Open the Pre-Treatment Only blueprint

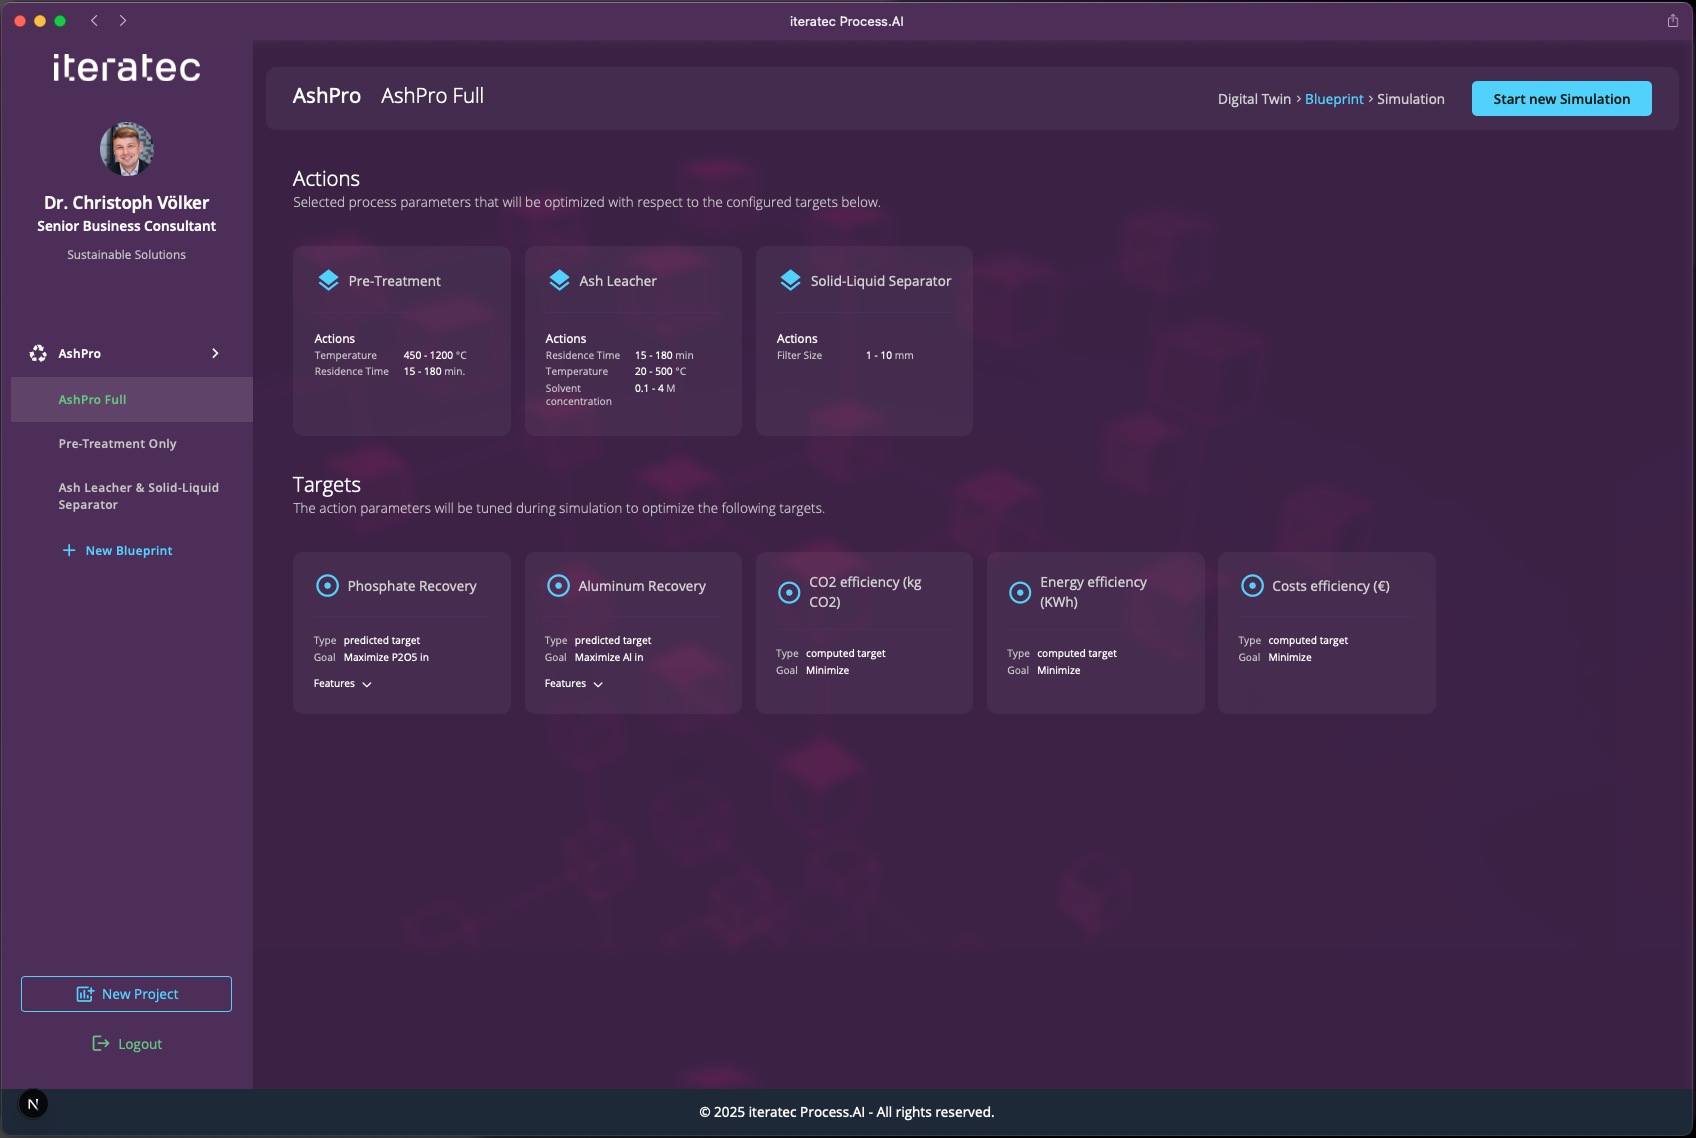point(117,444)
